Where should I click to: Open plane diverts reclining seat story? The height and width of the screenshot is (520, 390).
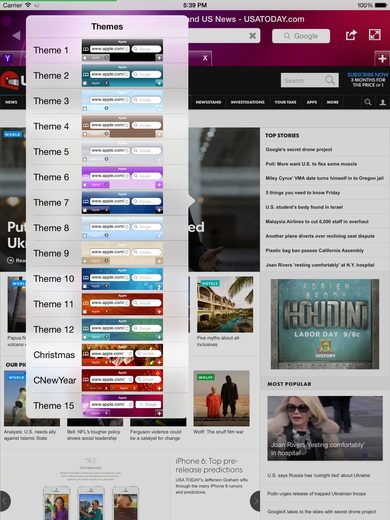click(x=320, y=236)
